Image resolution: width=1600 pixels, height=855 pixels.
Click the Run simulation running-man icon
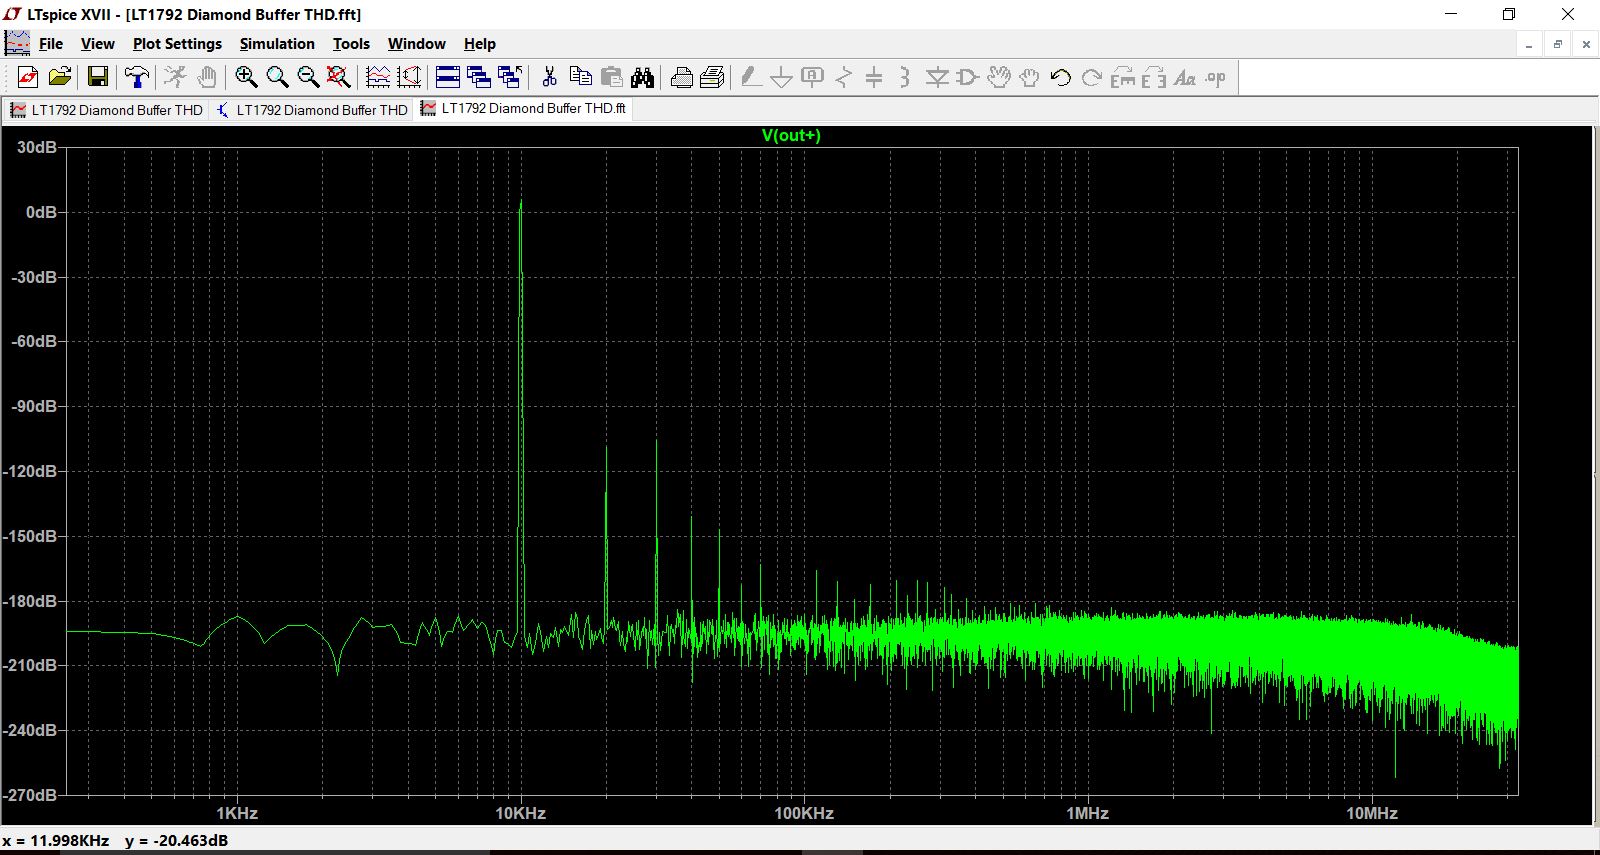176,77
